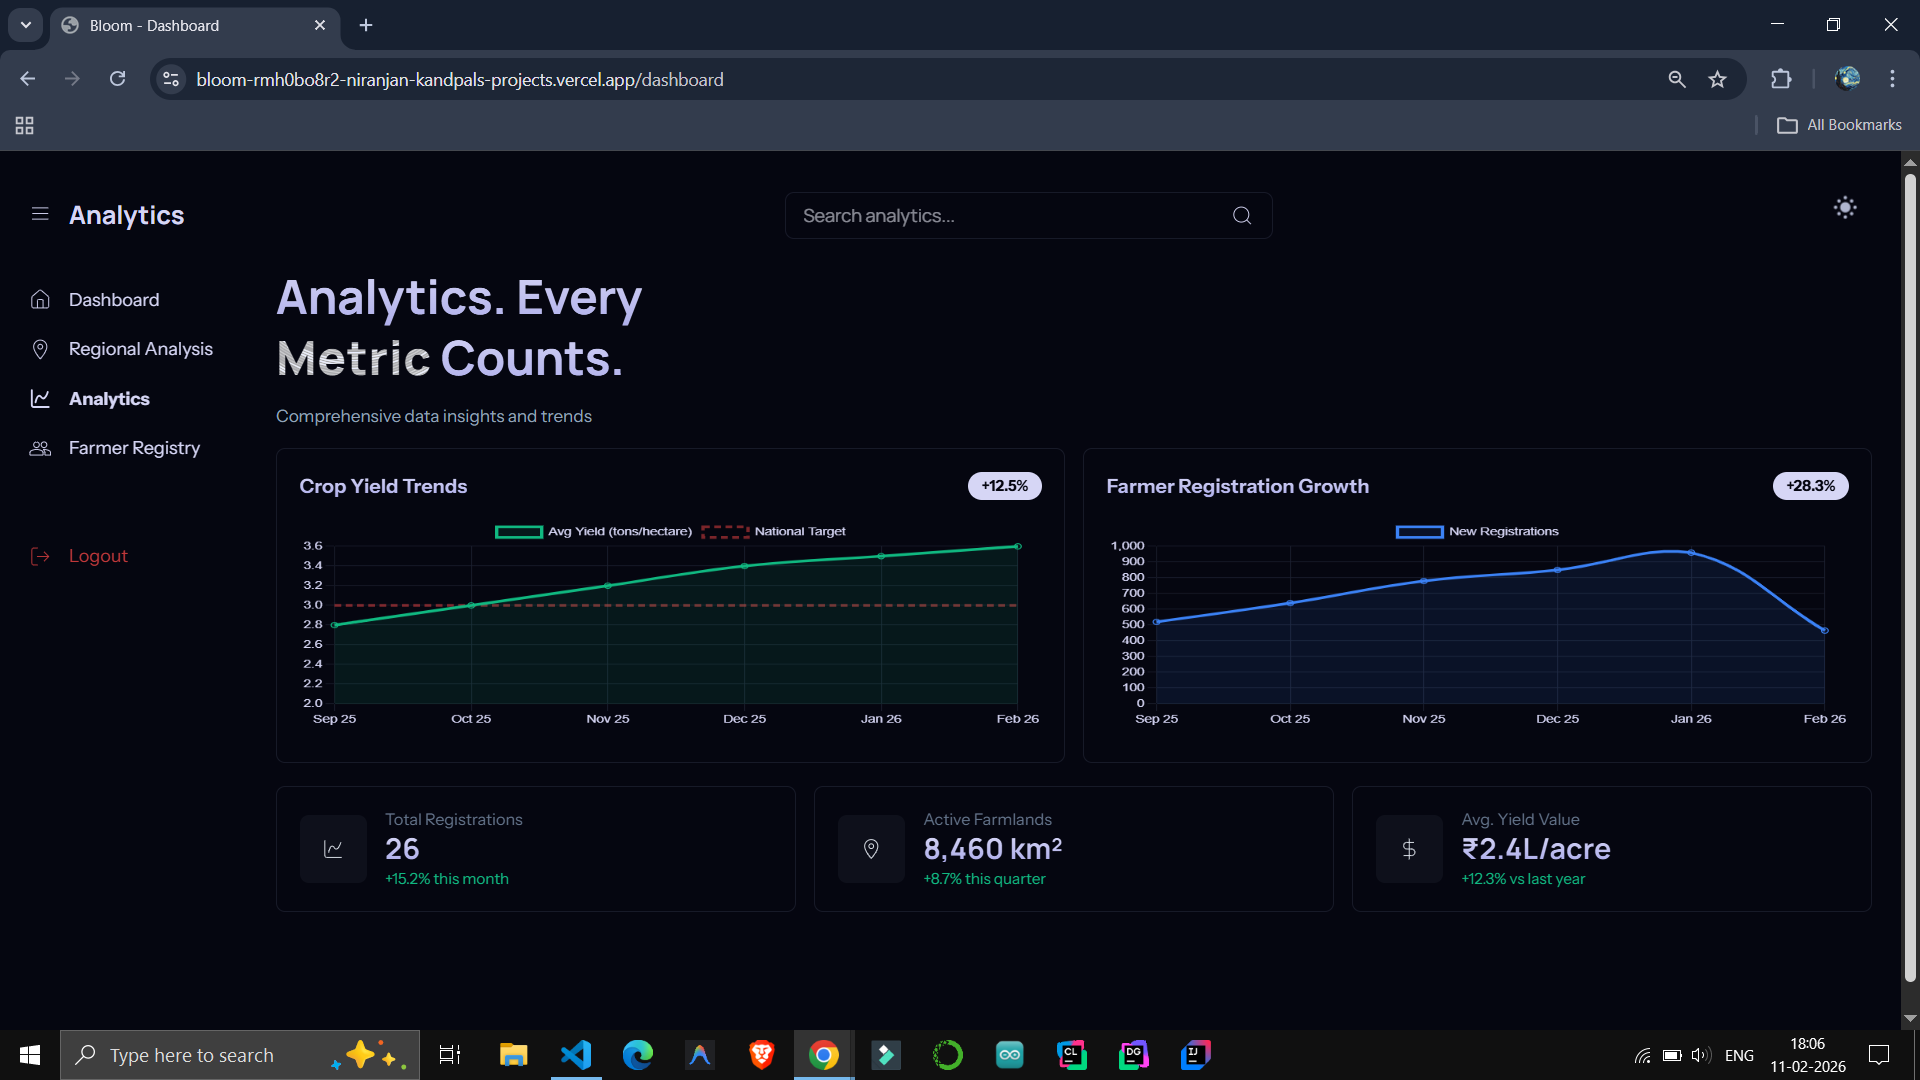Open Visual Studio Code from taskbar

(576, 1055)
